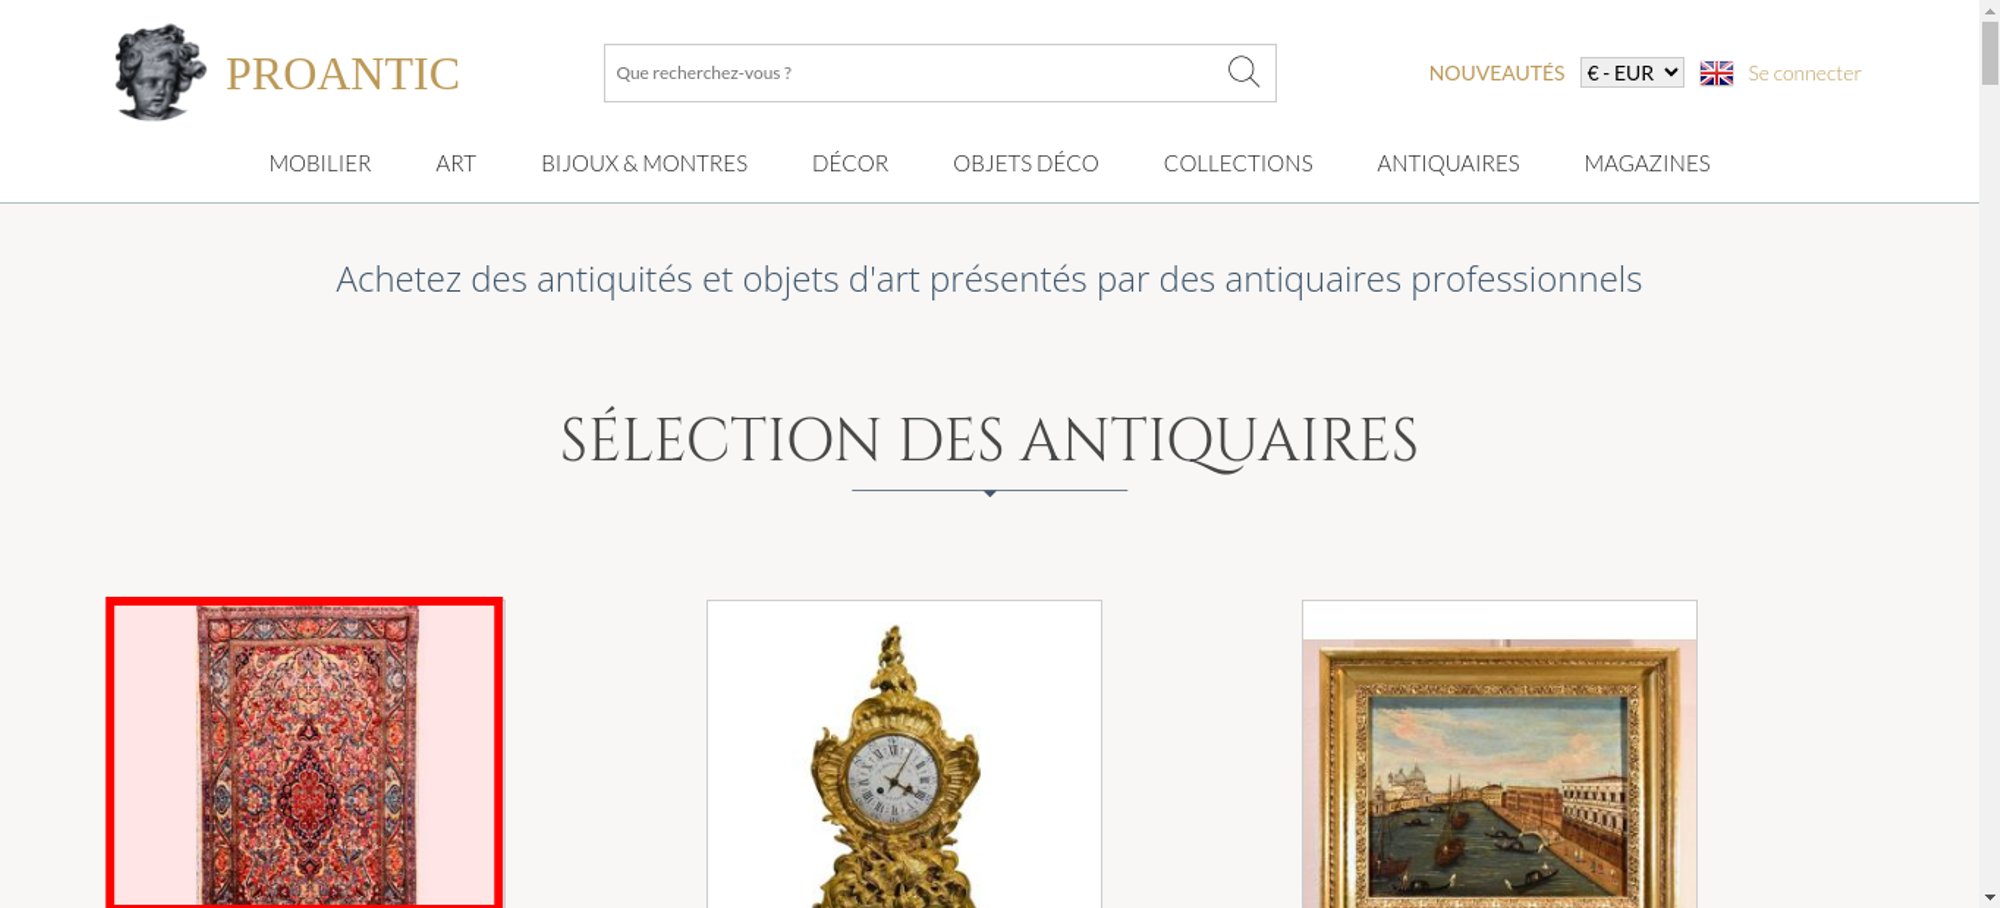Open the Venice canal painting listing
2000x908 pixels.
1499,754
